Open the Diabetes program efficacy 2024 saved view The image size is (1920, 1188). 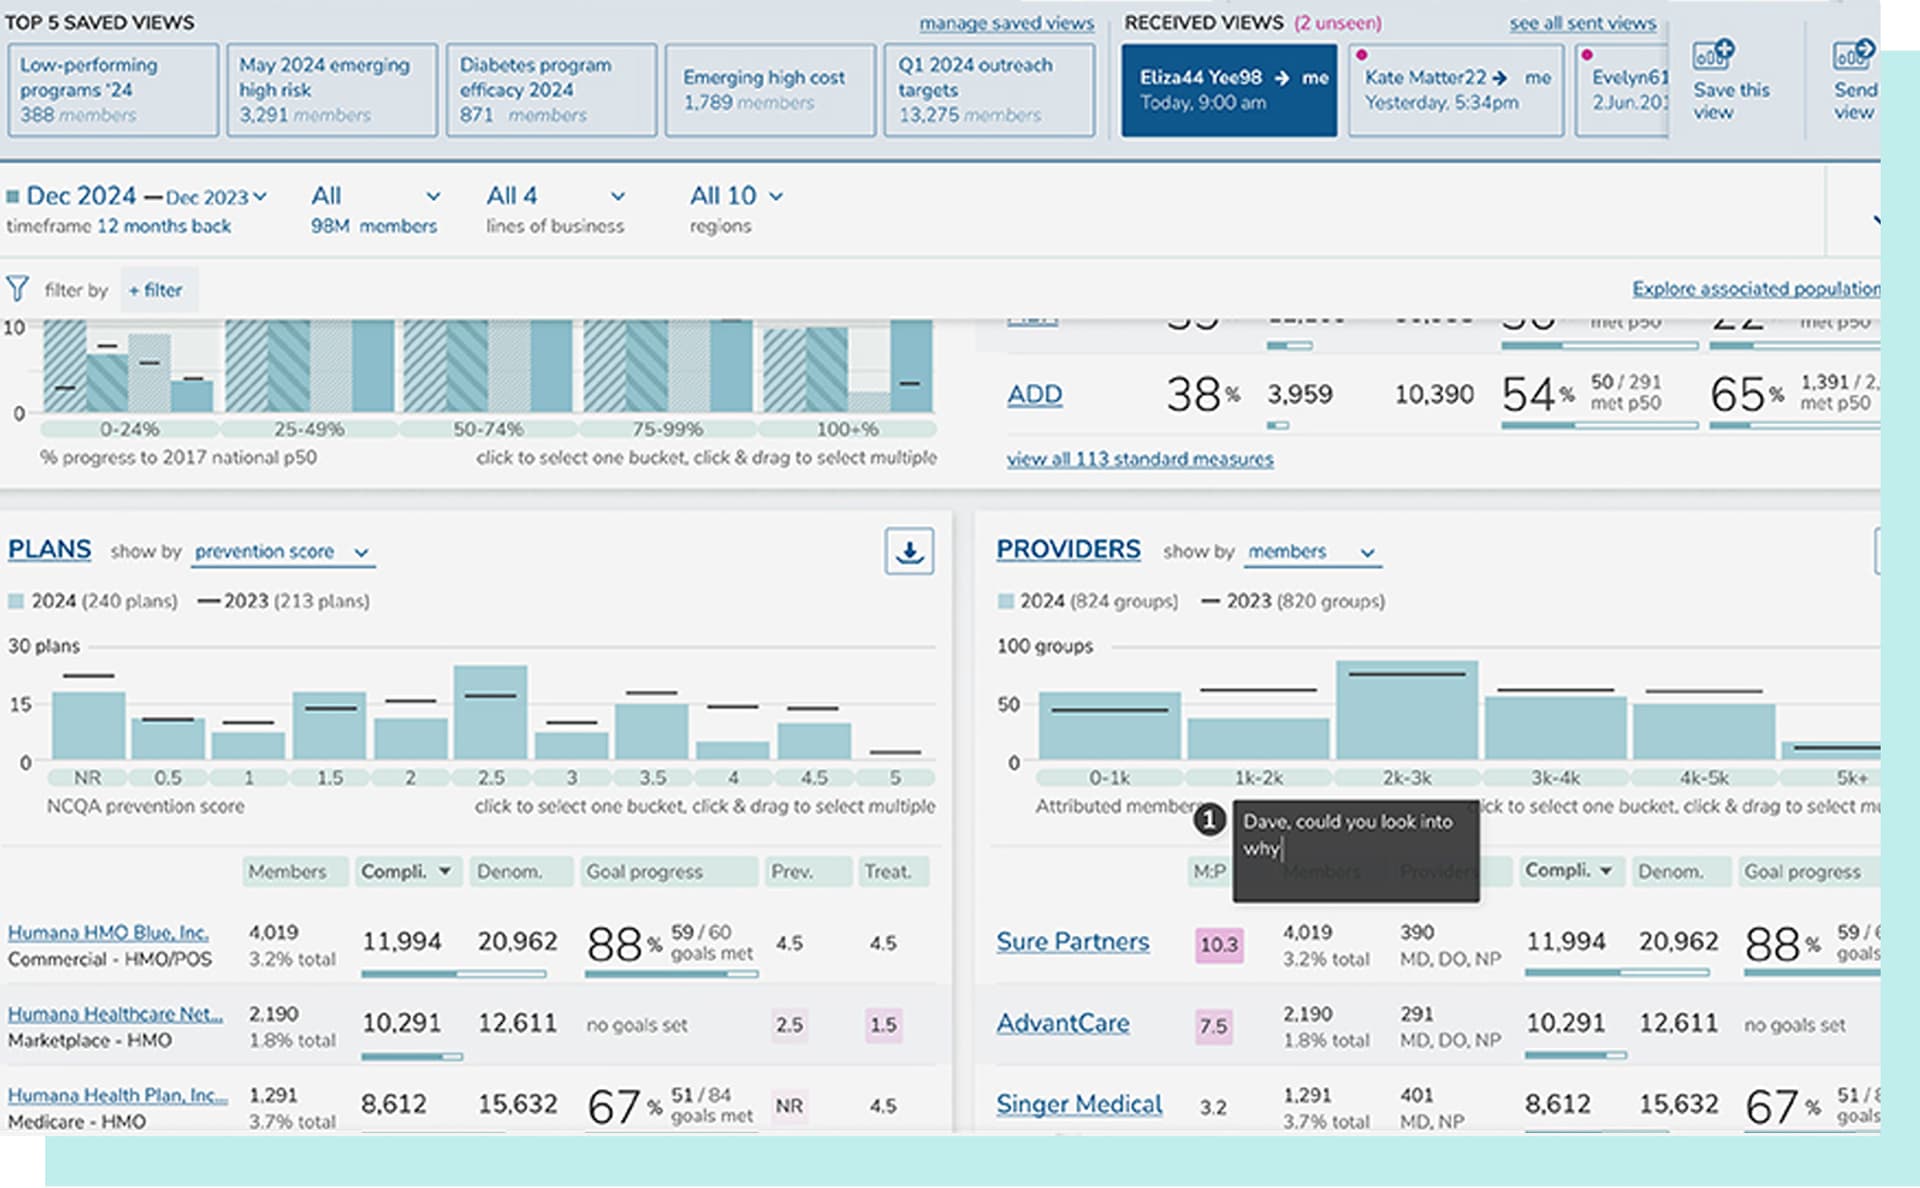[x=549, y=89]
